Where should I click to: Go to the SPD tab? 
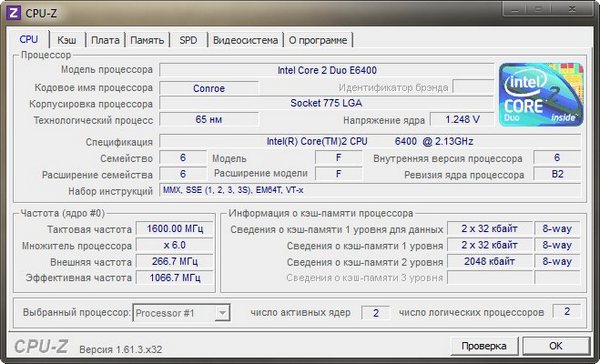[188, 40]
